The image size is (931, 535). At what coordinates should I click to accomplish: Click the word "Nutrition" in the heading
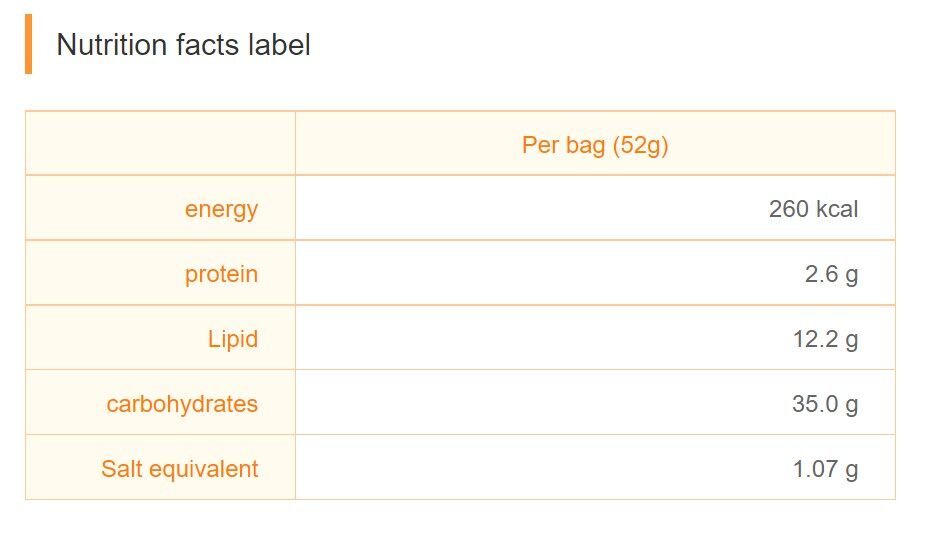click(111, 45)
